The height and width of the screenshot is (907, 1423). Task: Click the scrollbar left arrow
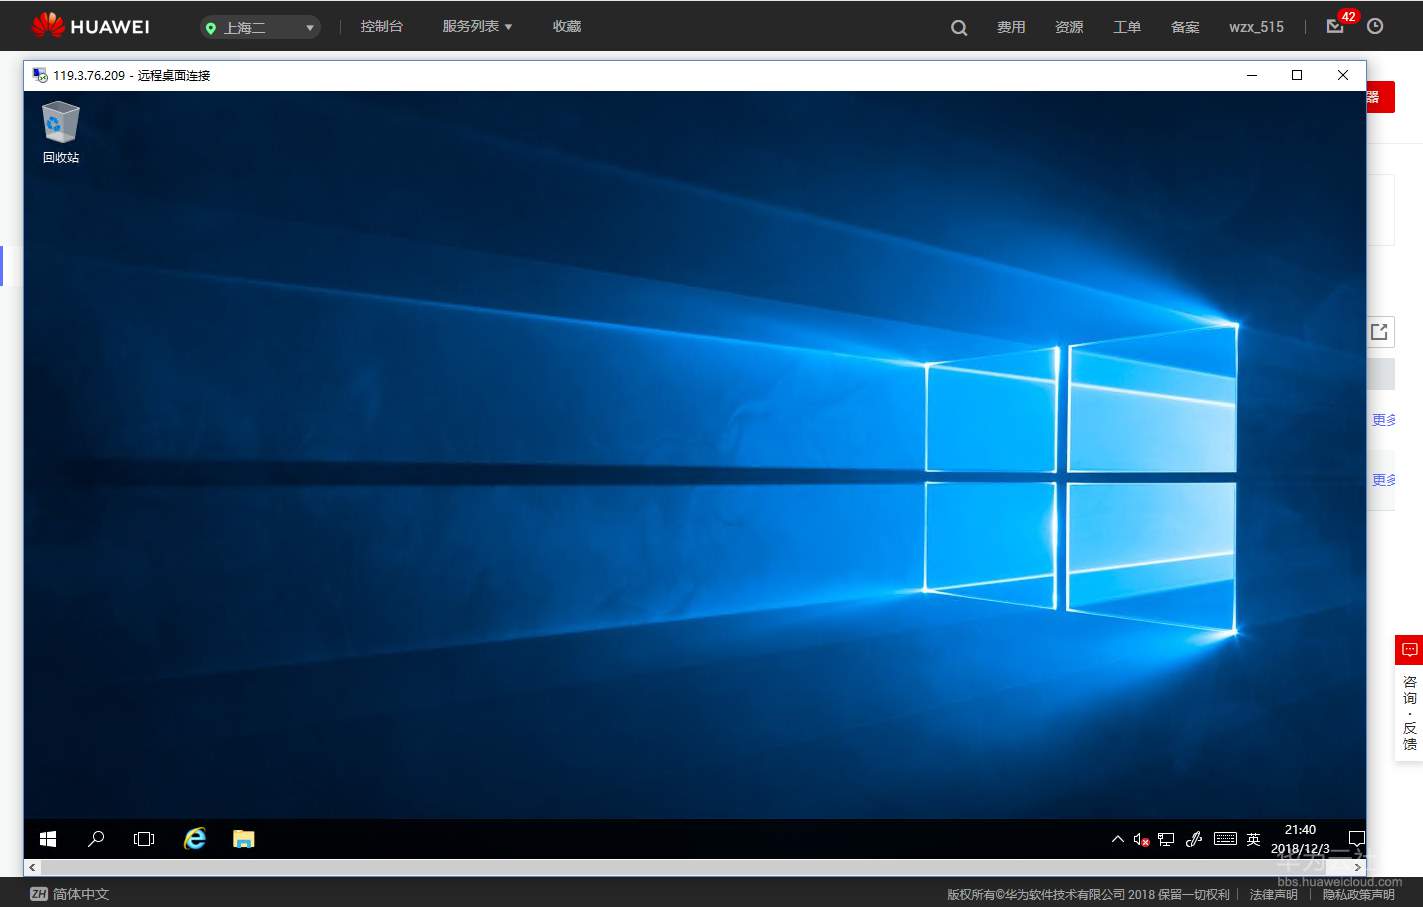point(33,868)
